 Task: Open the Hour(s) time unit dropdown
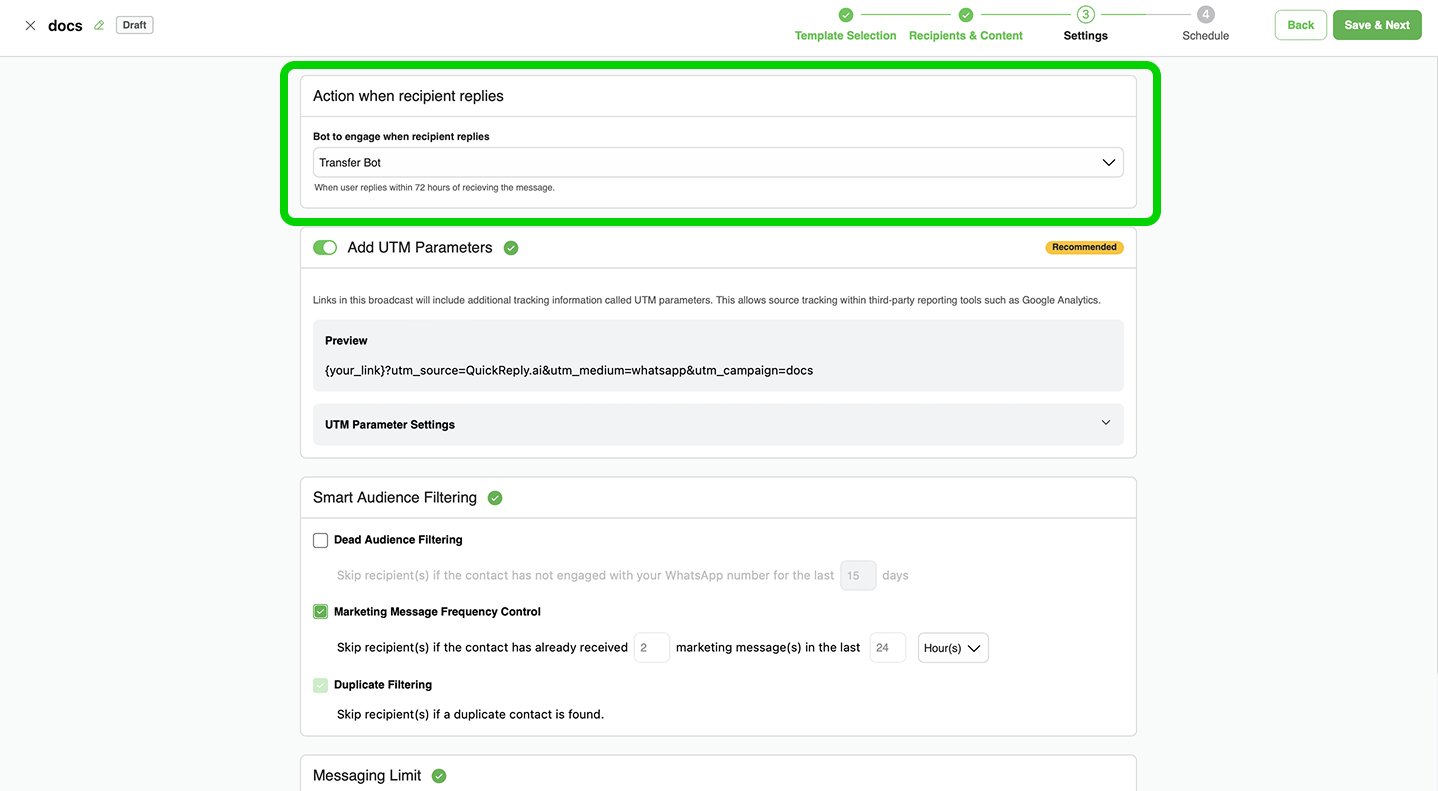952,648
